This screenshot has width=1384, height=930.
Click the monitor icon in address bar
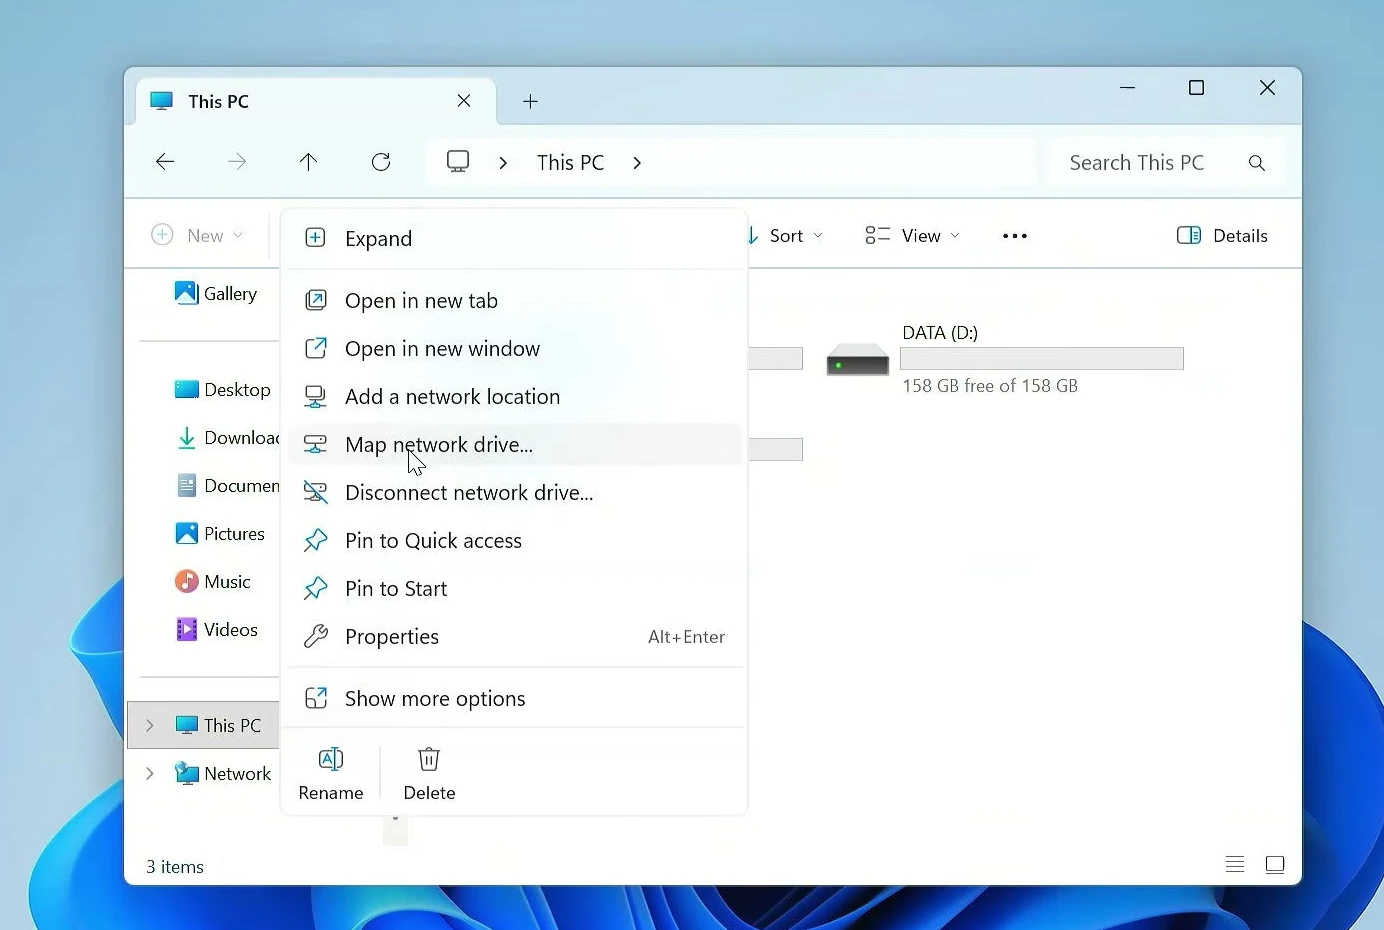[458, 162]
